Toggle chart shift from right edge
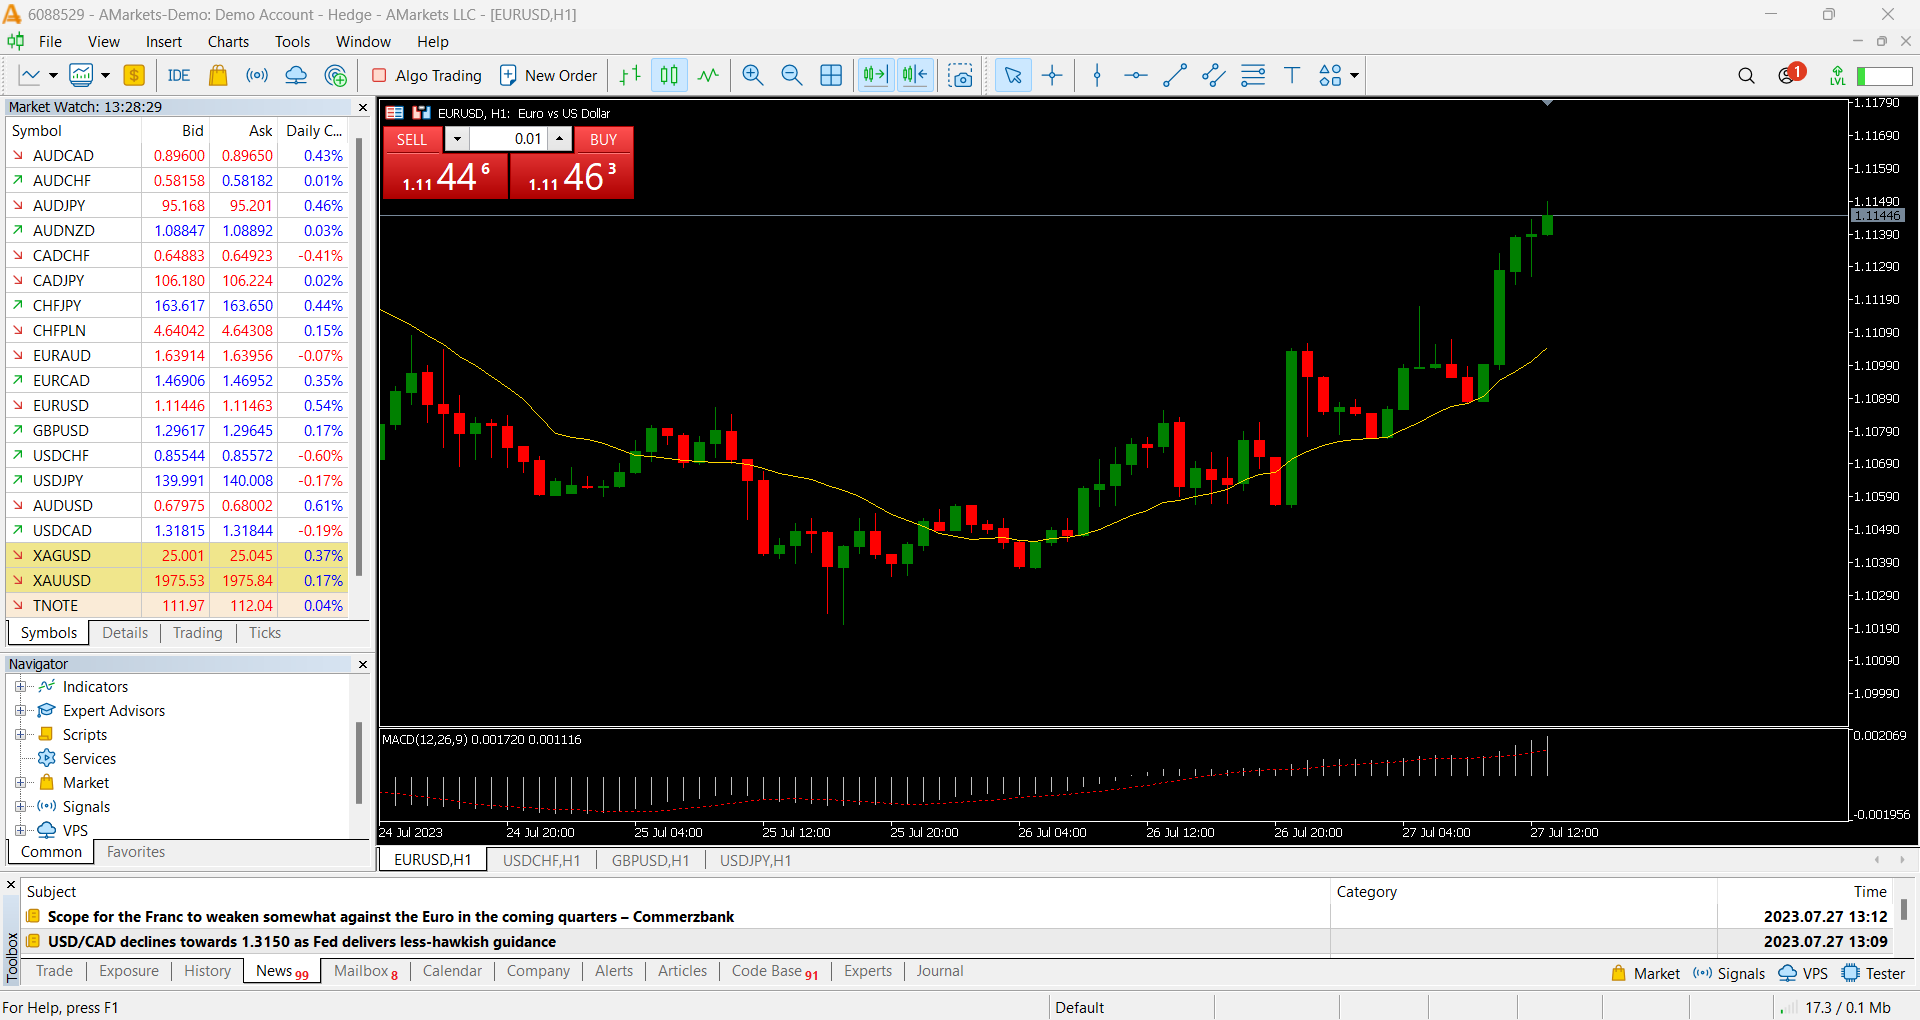Screen dimensions: 1920x1020 [914, 75]
